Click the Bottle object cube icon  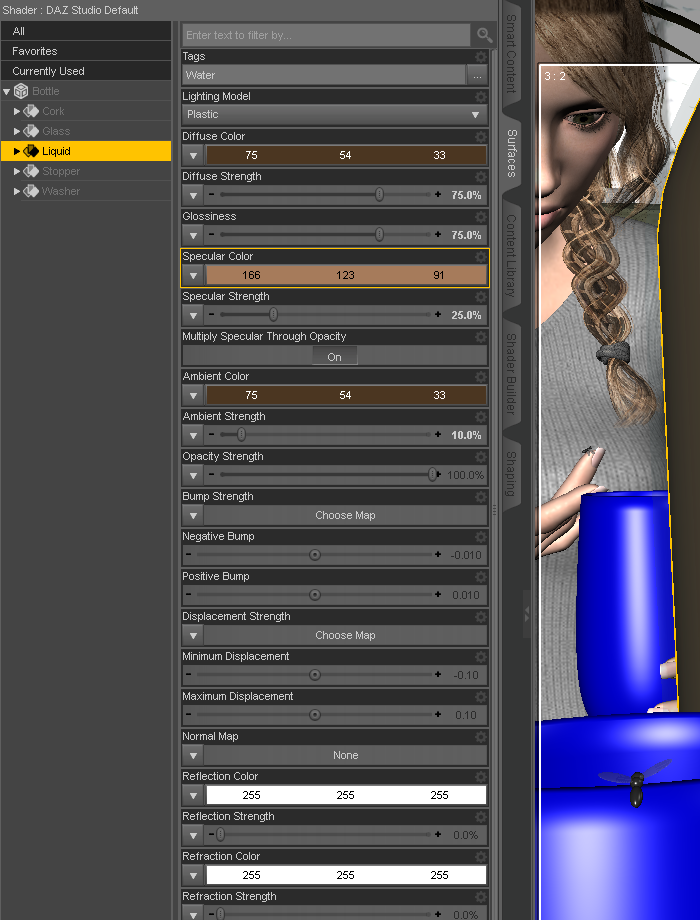(21, 91)
